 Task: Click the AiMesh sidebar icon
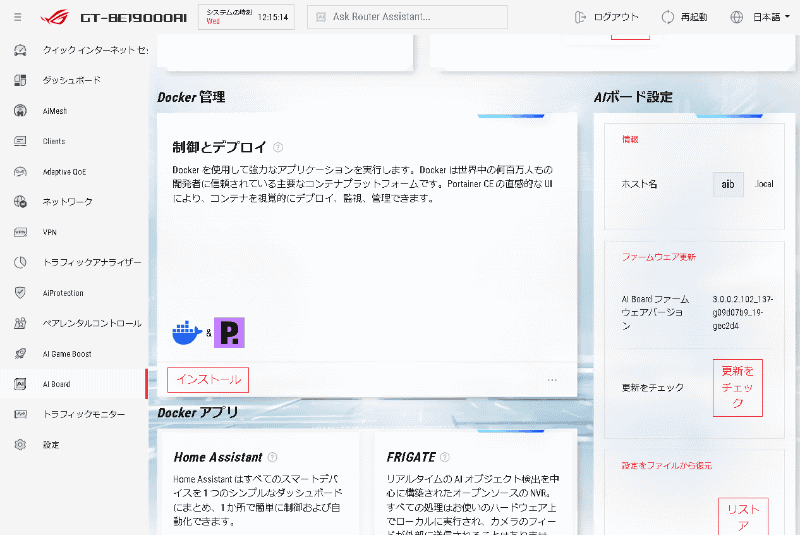click(x=20, y=111)
